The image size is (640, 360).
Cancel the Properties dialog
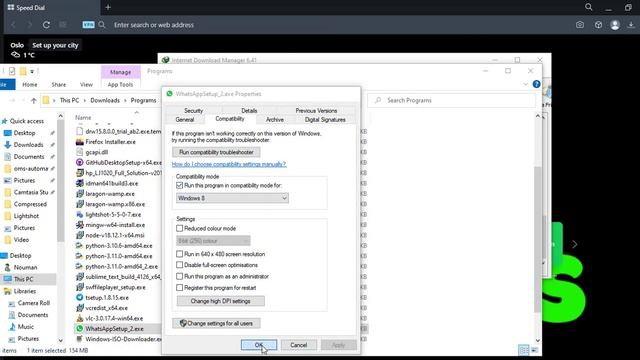[x=298, y=345]
